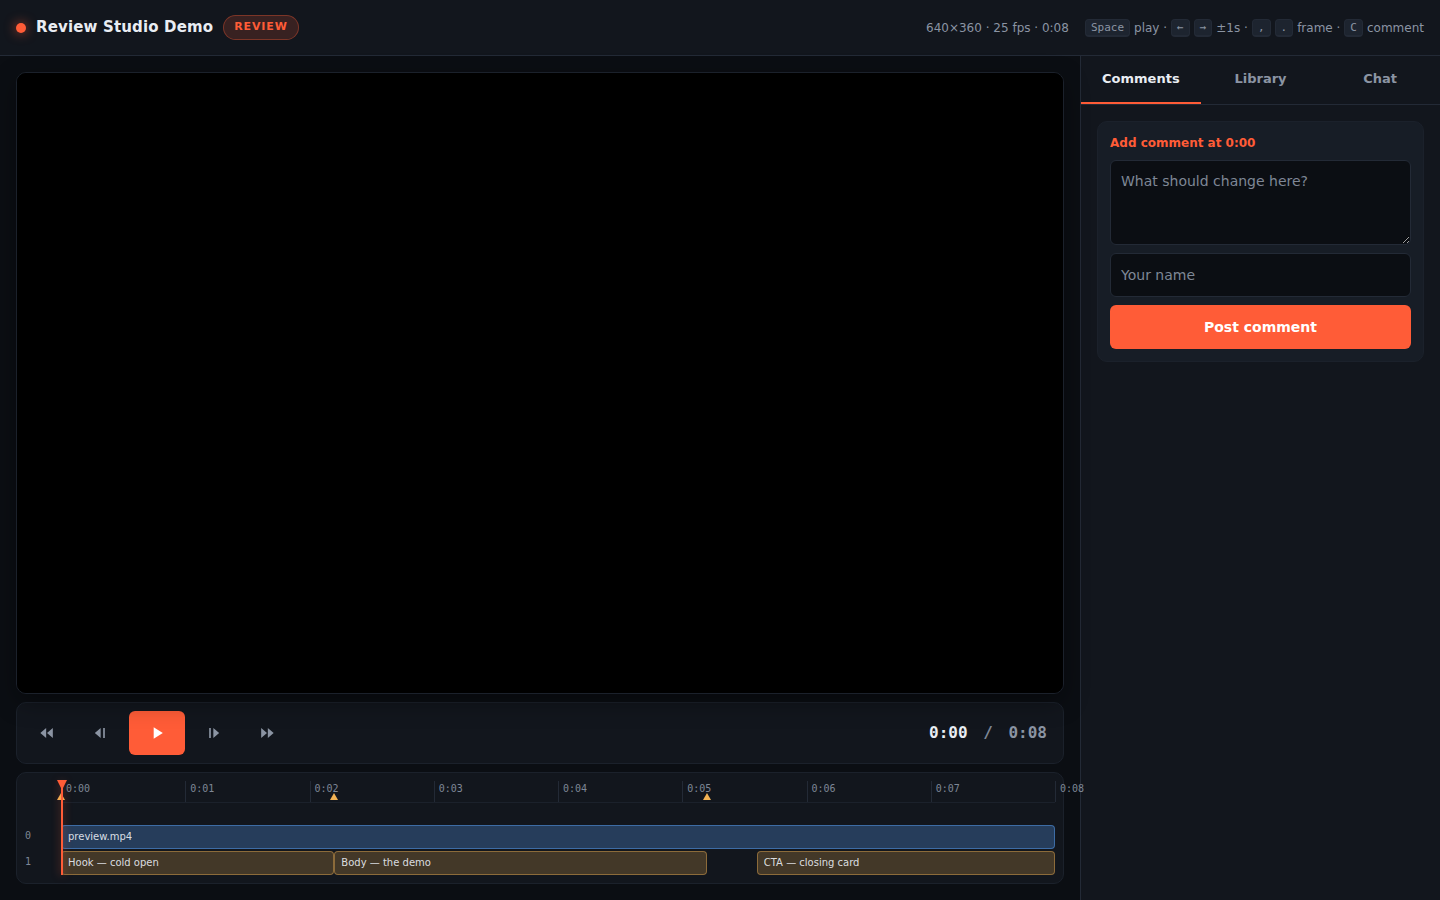Click the Space key hint
Screen dimensions: 1440x900
click(1107, 28)
